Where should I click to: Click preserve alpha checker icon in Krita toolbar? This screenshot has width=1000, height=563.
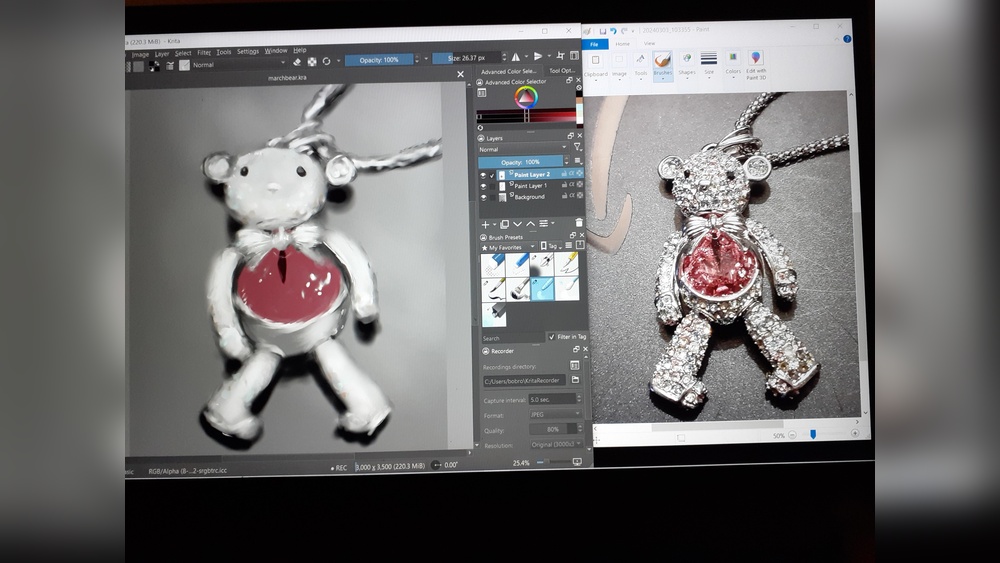(x=312, y=62)
